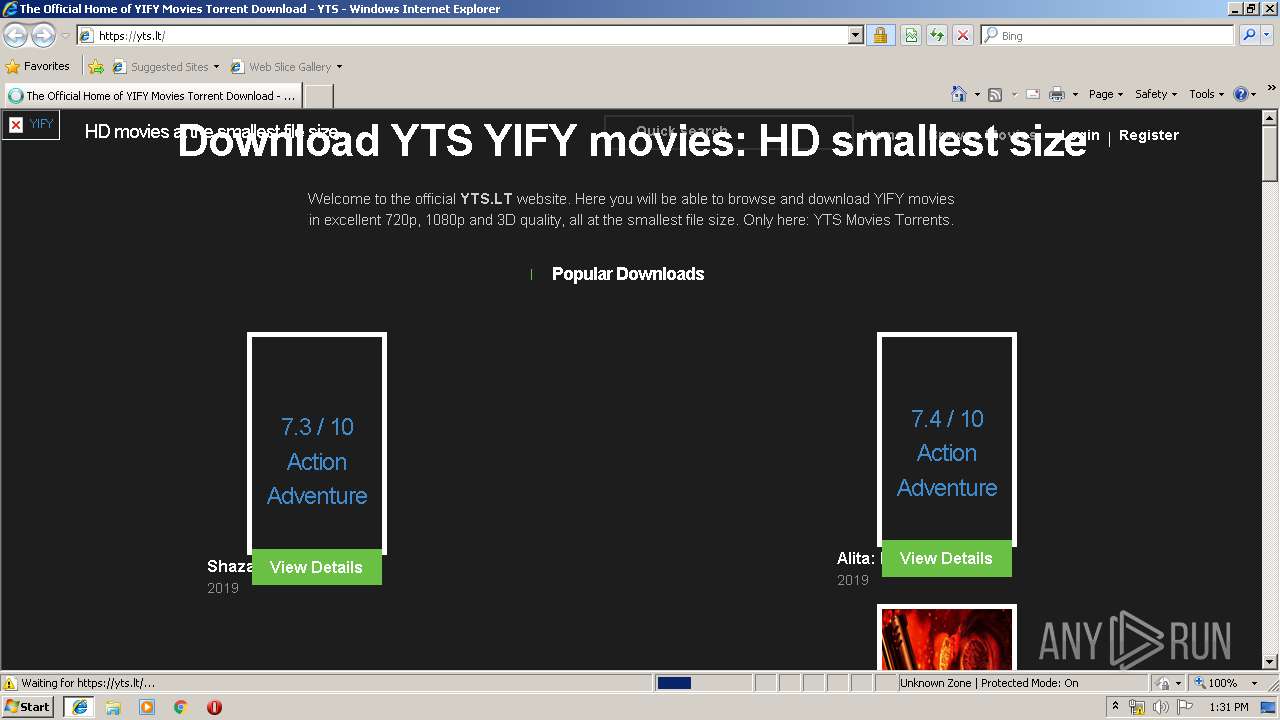1280x720 pixels.
Task: Click the Register link
Action: 1149,135
